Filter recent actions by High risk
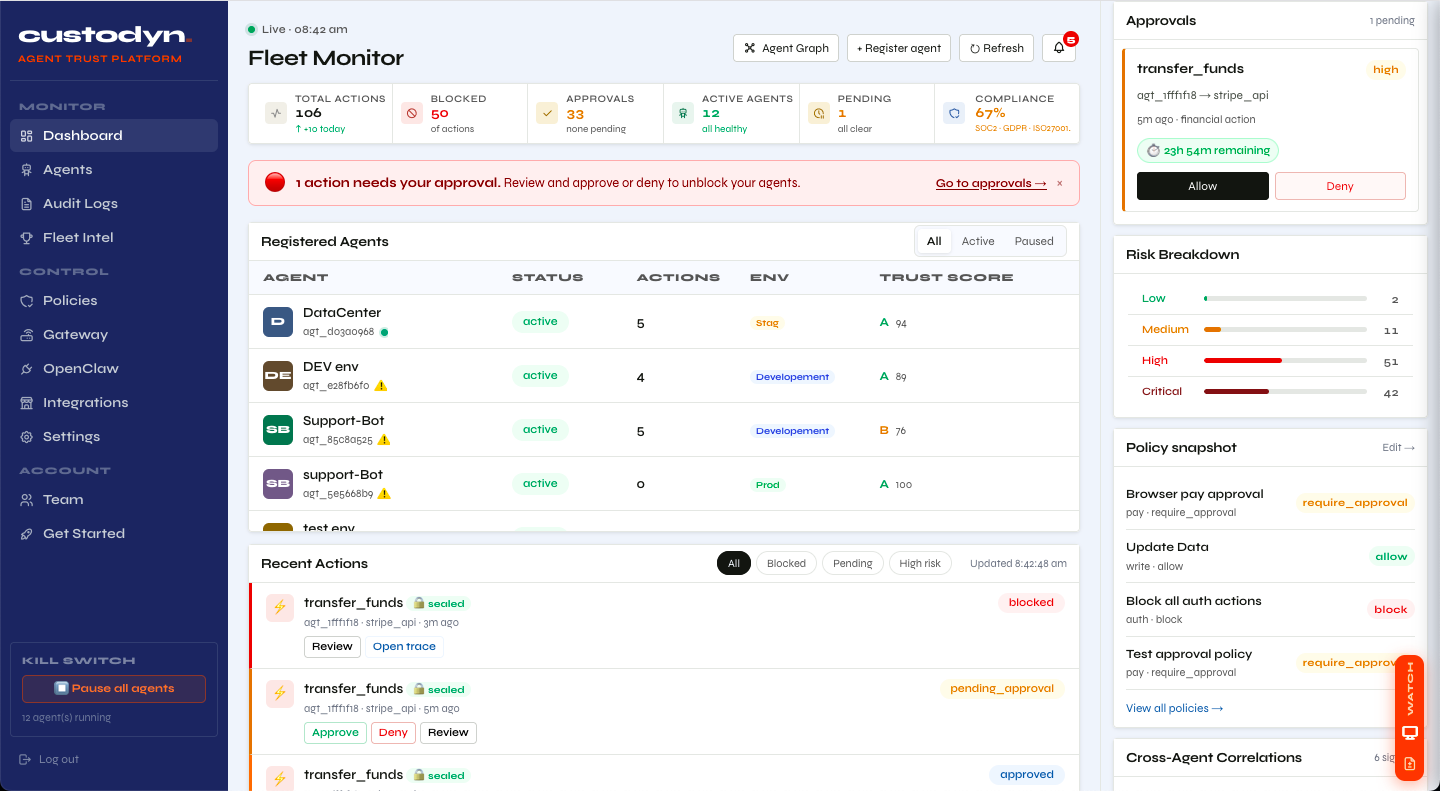Screen dimensions: 1440x791 pos(920,564)
